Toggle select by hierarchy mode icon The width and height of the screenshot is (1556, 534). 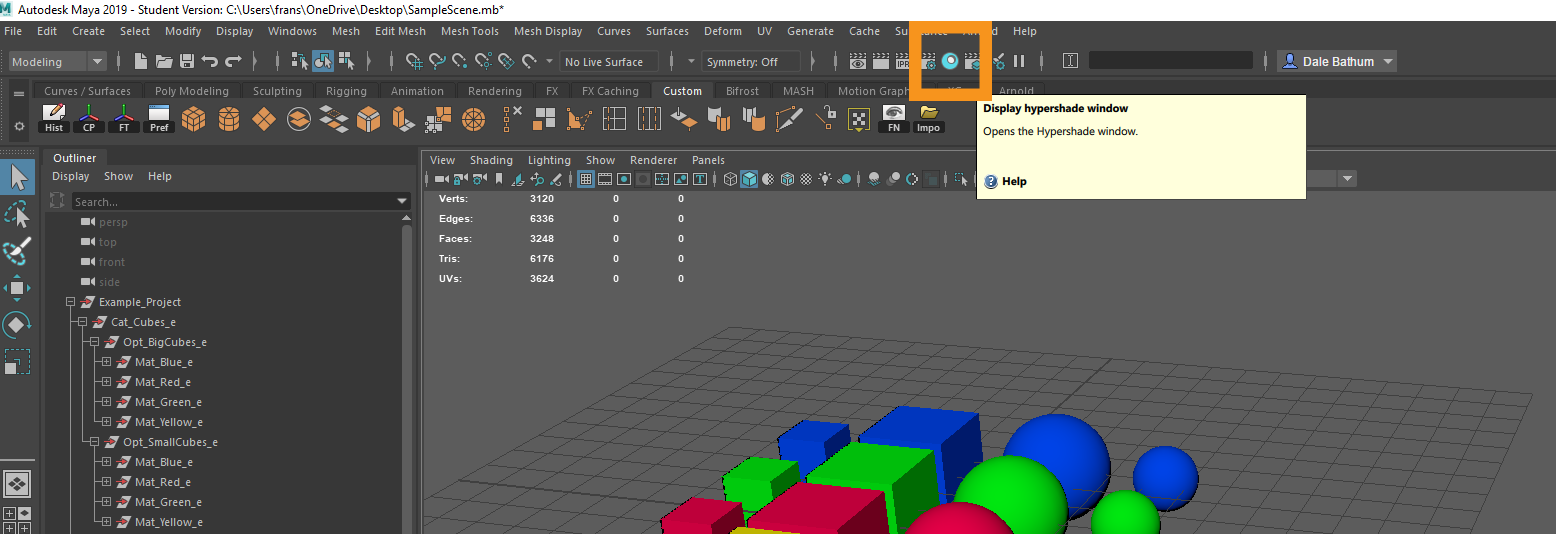pos(301,61)
